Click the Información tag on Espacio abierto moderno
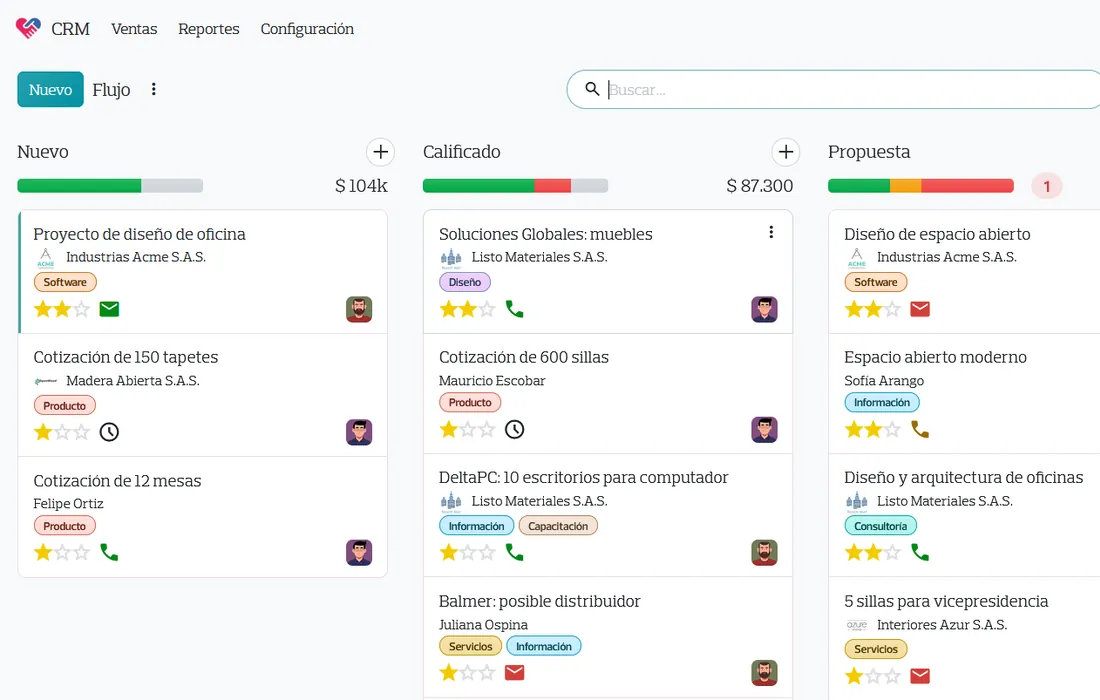Screen dimensions: 1100x700 [882, 403]
